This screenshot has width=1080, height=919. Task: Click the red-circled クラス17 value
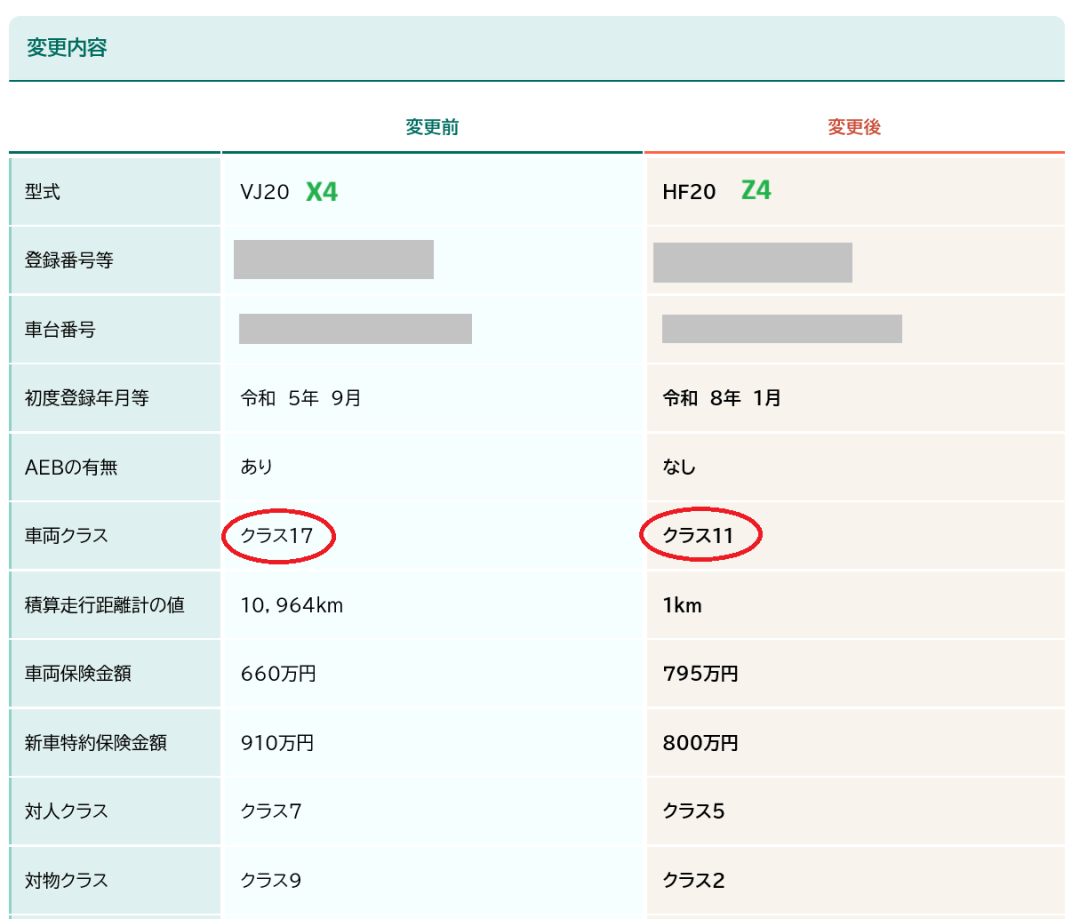278,536
